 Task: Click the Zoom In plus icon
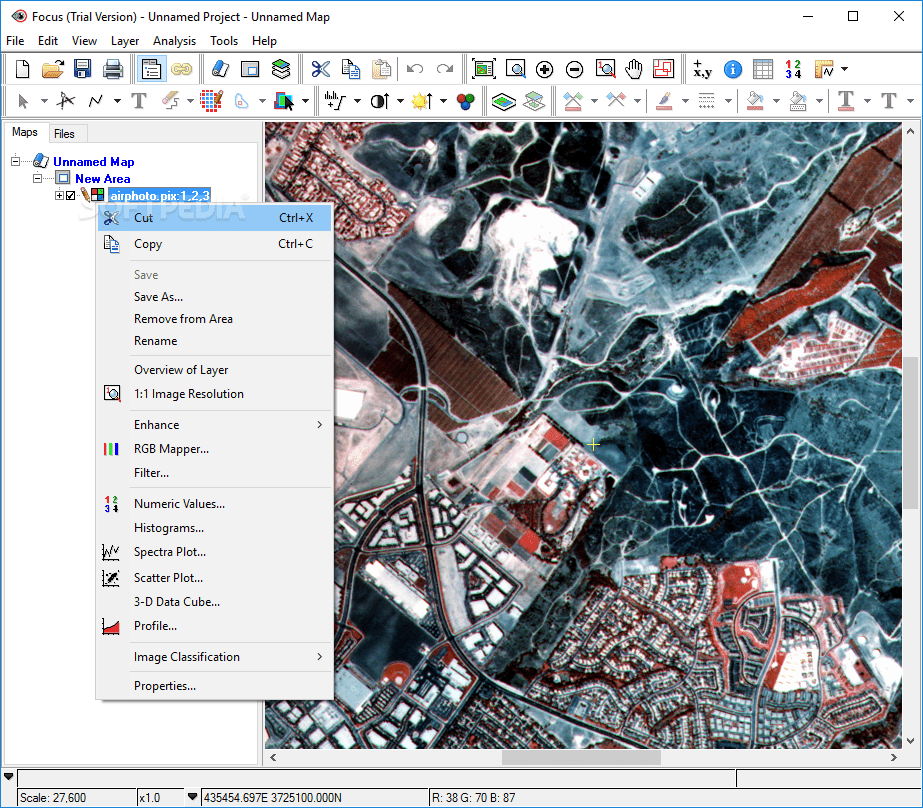tap(544, 69)
